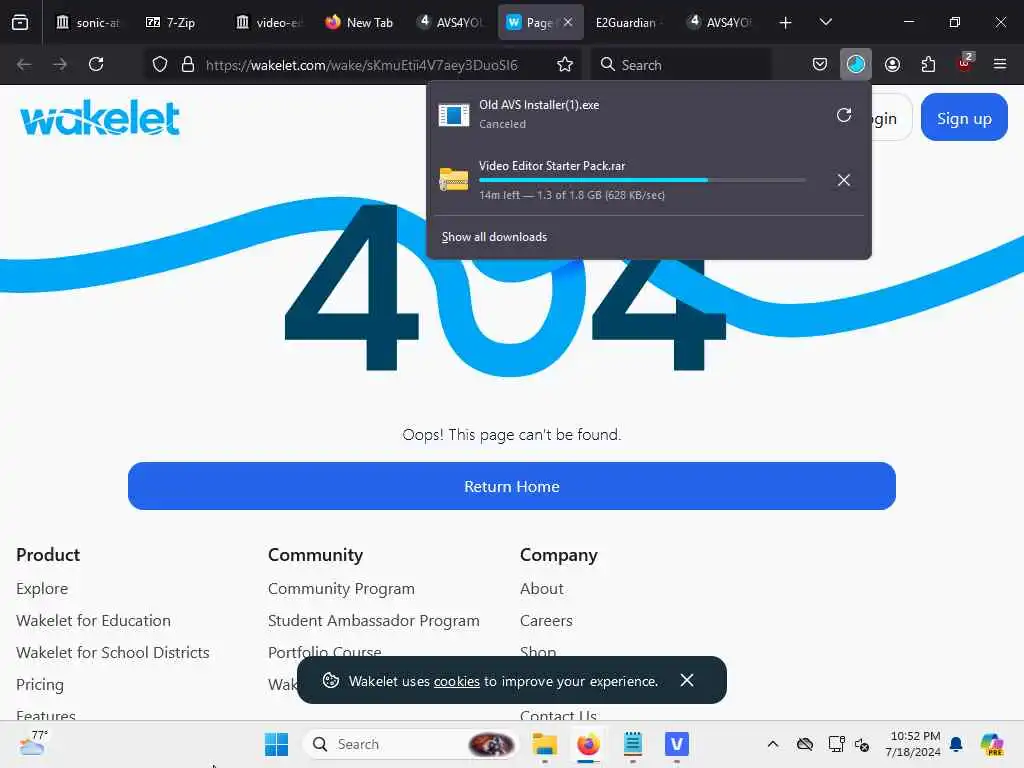List all tabs dropdown arrow

pyautogui.click(x=825, y=22)
